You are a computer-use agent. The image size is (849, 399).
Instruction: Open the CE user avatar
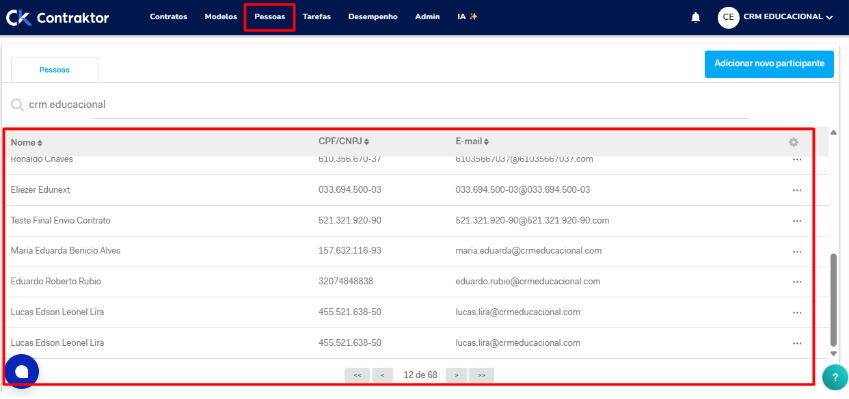(x=728, y=17)
